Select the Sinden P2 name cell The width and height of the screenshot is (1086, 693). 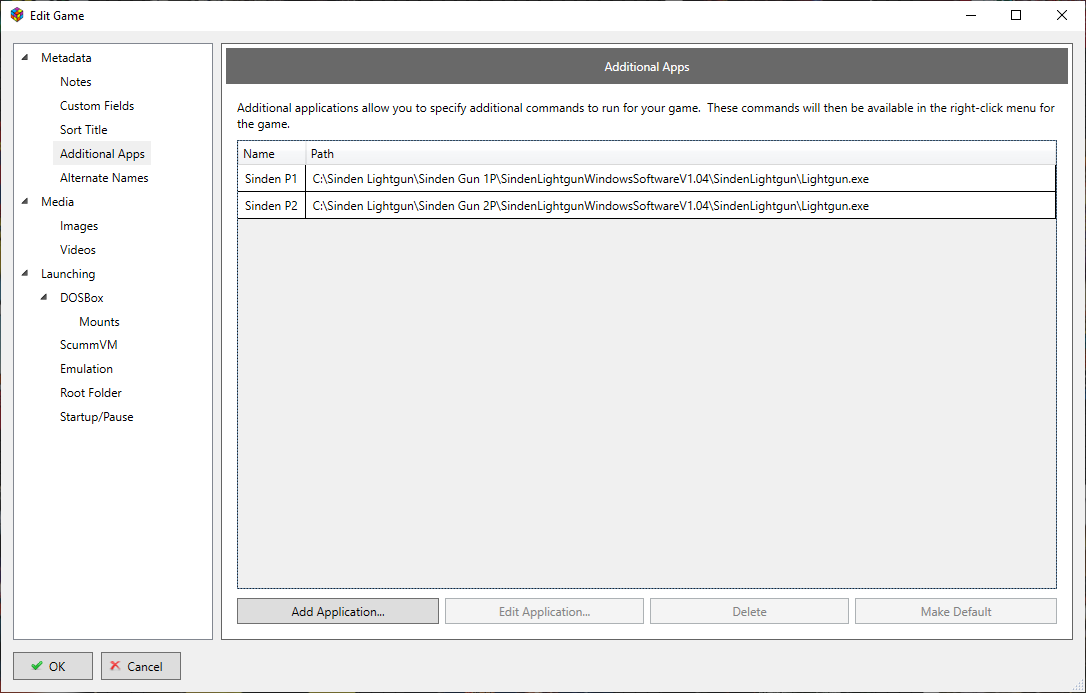click(272, 206)
